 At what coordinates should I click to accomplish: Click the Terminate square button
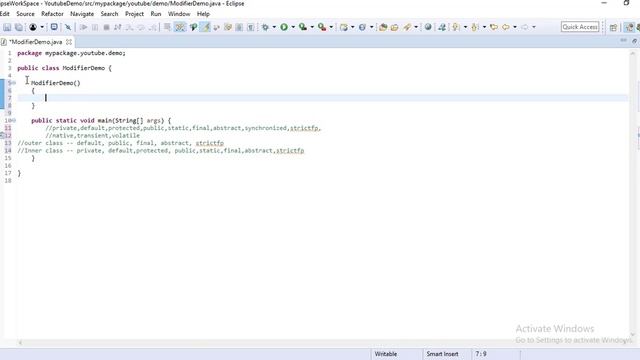[106, 27]
